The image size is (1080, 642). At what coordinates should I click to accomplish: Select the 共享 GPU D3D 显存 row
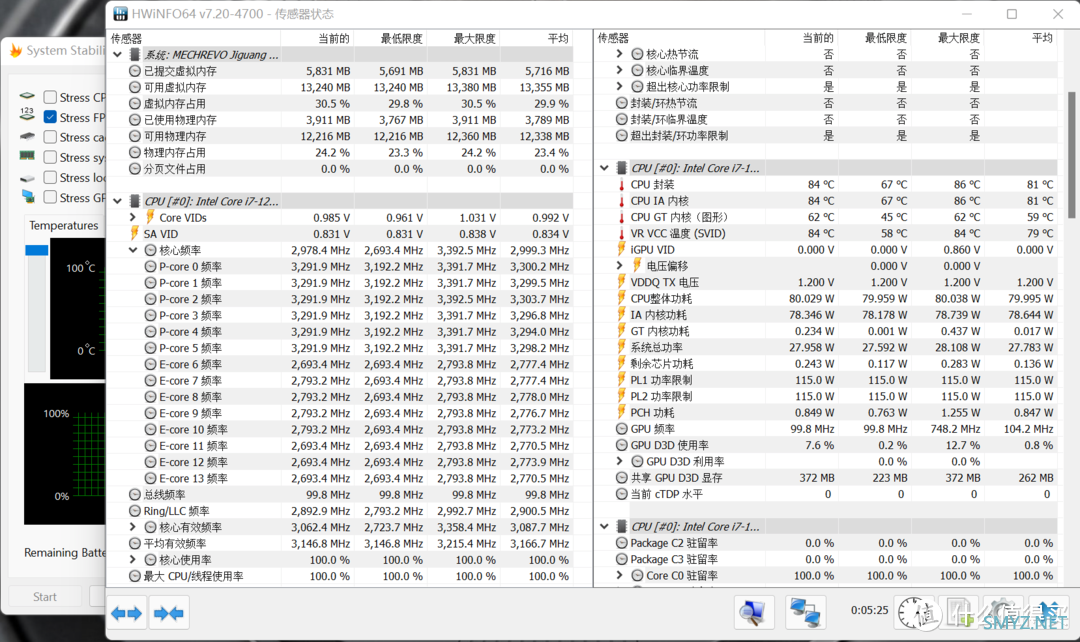tap(826, 477)
